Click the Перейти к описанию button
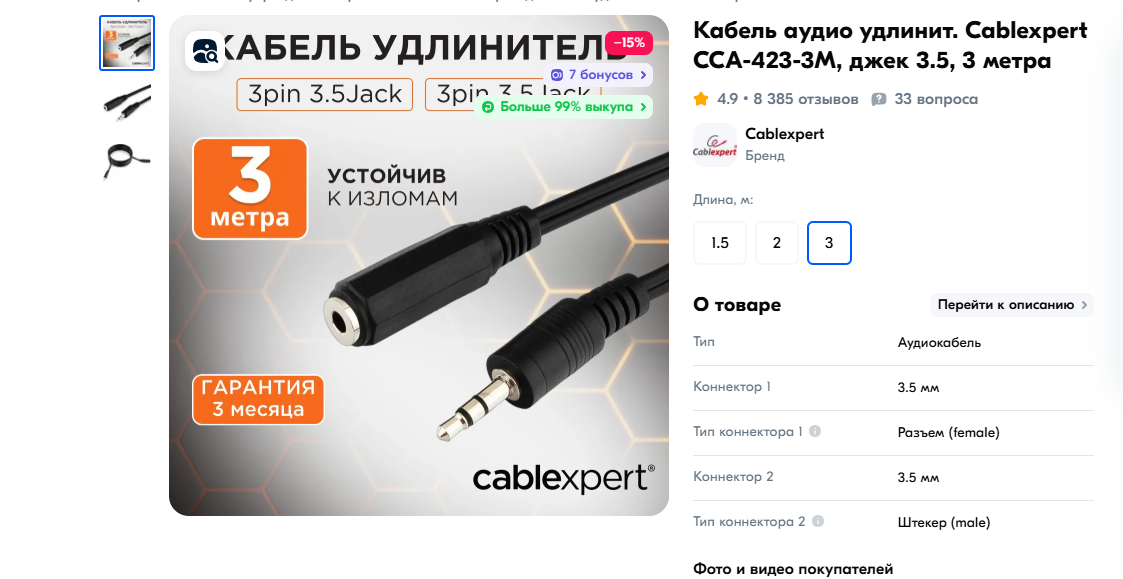Viewport: 1123px width, 579px height. coord(1011,305)
